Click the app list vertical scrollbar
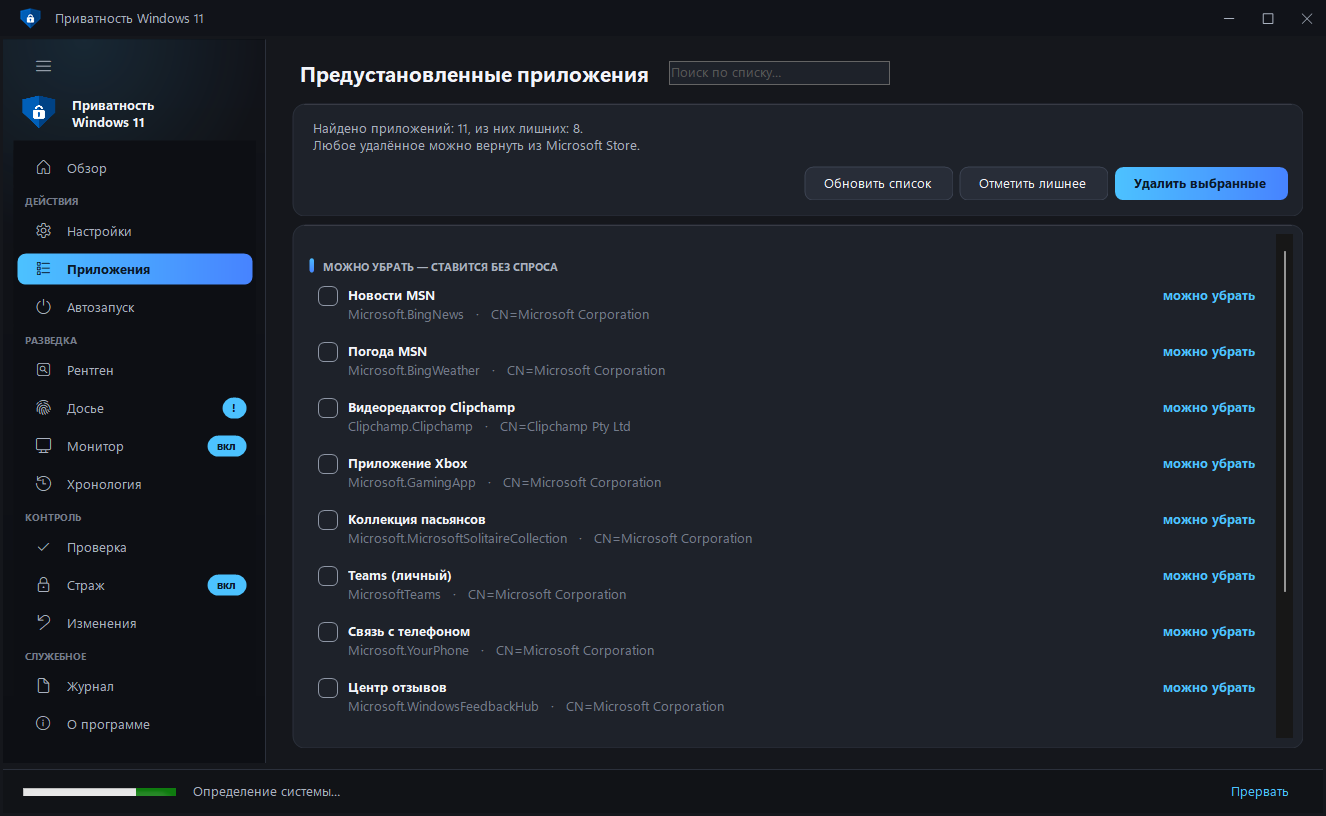The height and width of the screenshot is (816, 1326). pyautogui.click(x=1284, y=420)
